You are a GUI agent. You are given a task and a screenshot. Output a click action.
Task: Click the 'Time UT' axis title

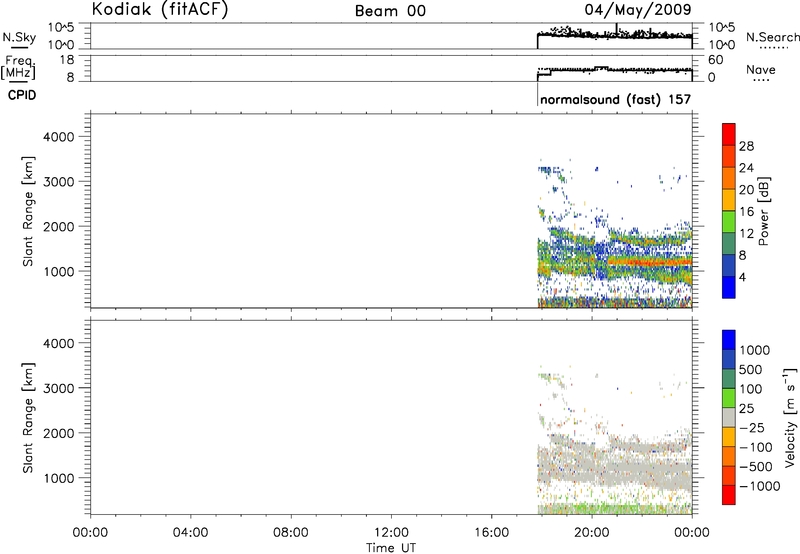click(x=391, y=548)
